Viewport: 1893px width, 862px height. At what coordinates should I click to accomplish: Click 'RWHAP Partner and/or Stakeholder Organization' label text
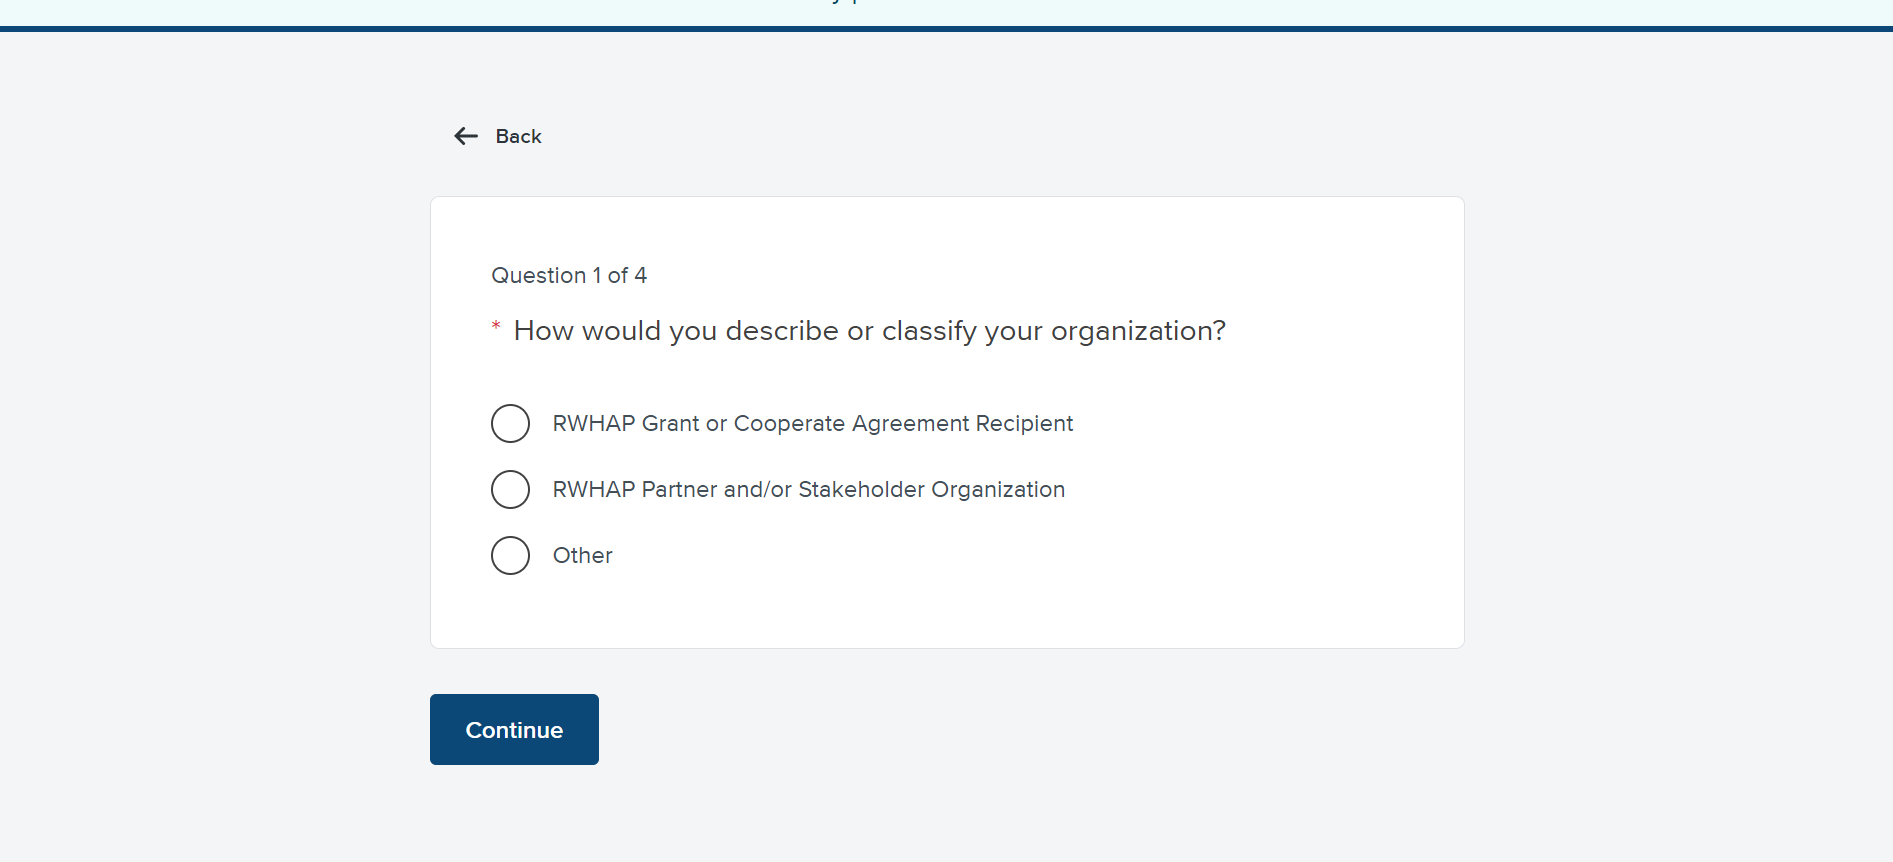(808, 490)
